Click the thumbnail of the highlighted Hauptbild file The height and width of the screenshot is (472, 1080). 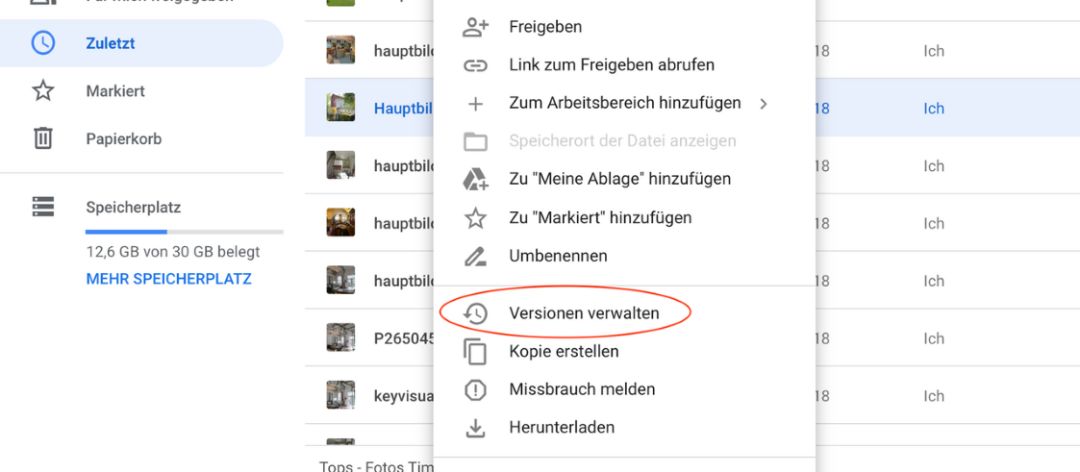[341, 107]
